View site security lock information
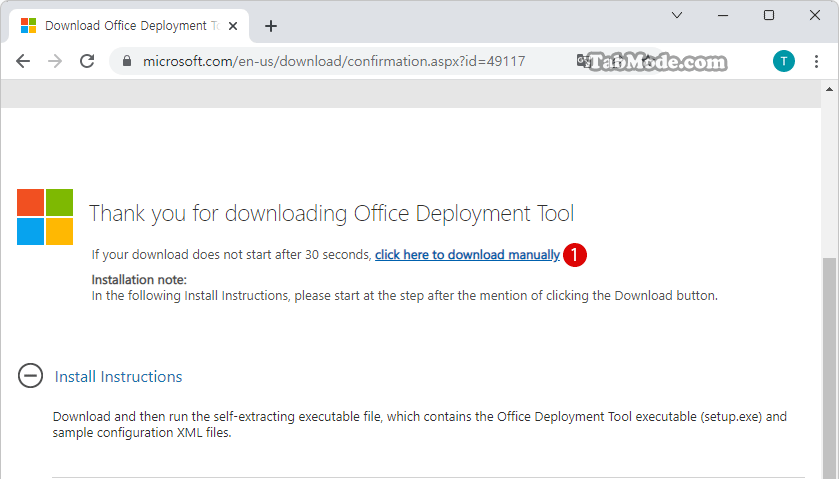The width and height of the screenshot is (839, 479). point(127,61)
